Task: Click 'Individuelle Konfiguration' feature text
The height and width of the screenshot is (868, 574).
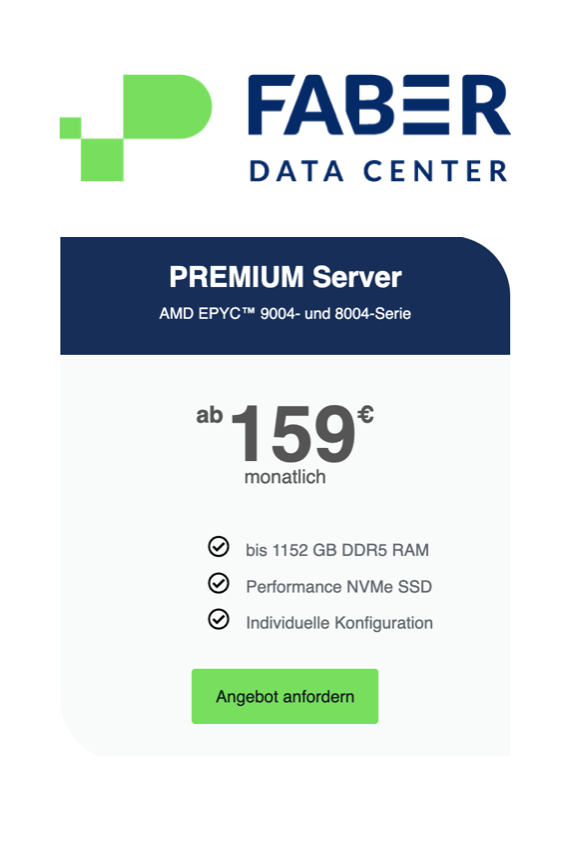Action: (x=339, y=623)
